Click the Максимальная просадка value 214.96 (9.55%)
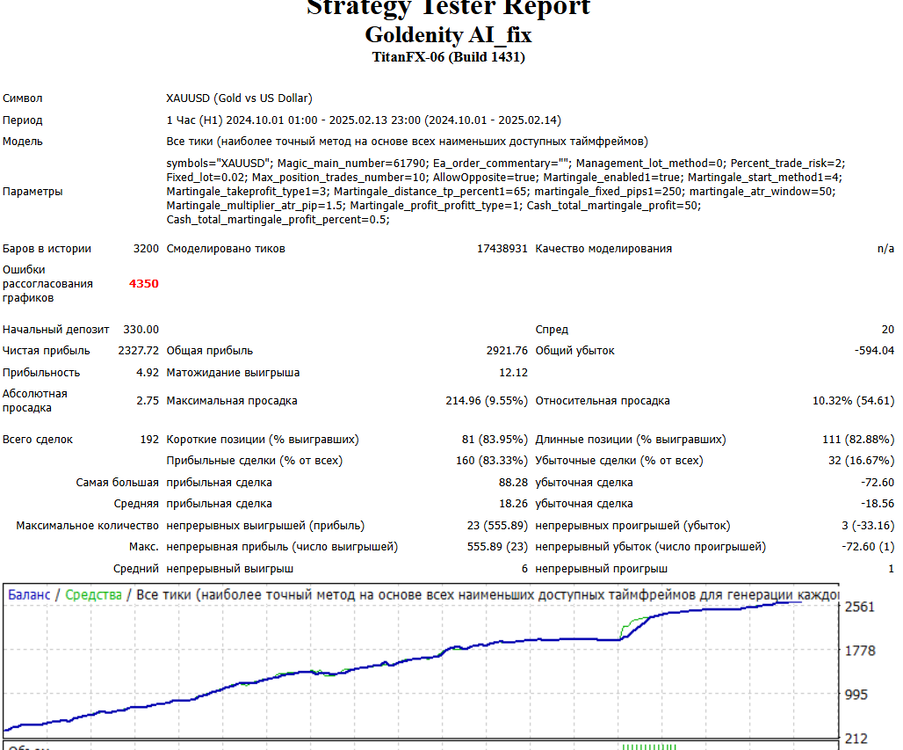The height and width of the screenshot is (750, 903). (487, 400)
